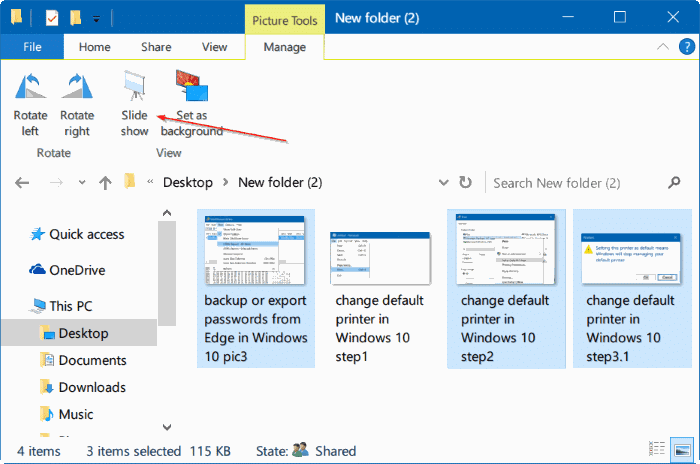Click '4 items' in status bar
This screenshot has height=464, width=700.
39,451
